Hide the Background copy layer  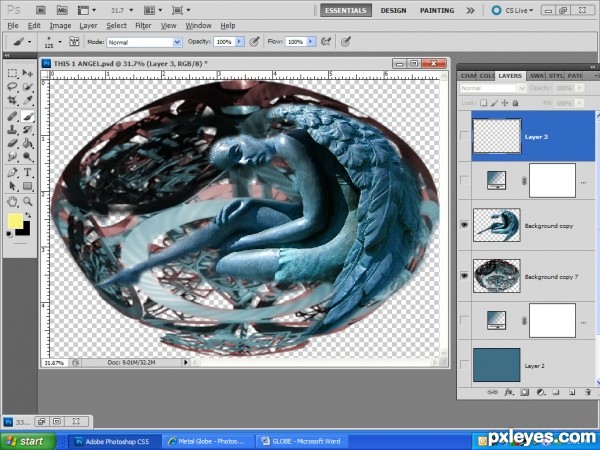(464, 225)
